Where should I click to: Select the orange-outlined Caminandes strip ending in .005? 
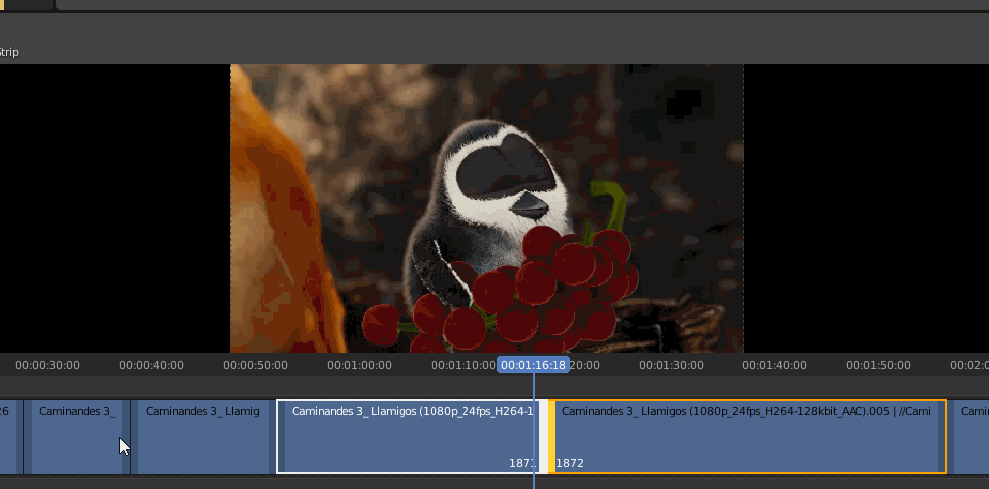[747, 437]
